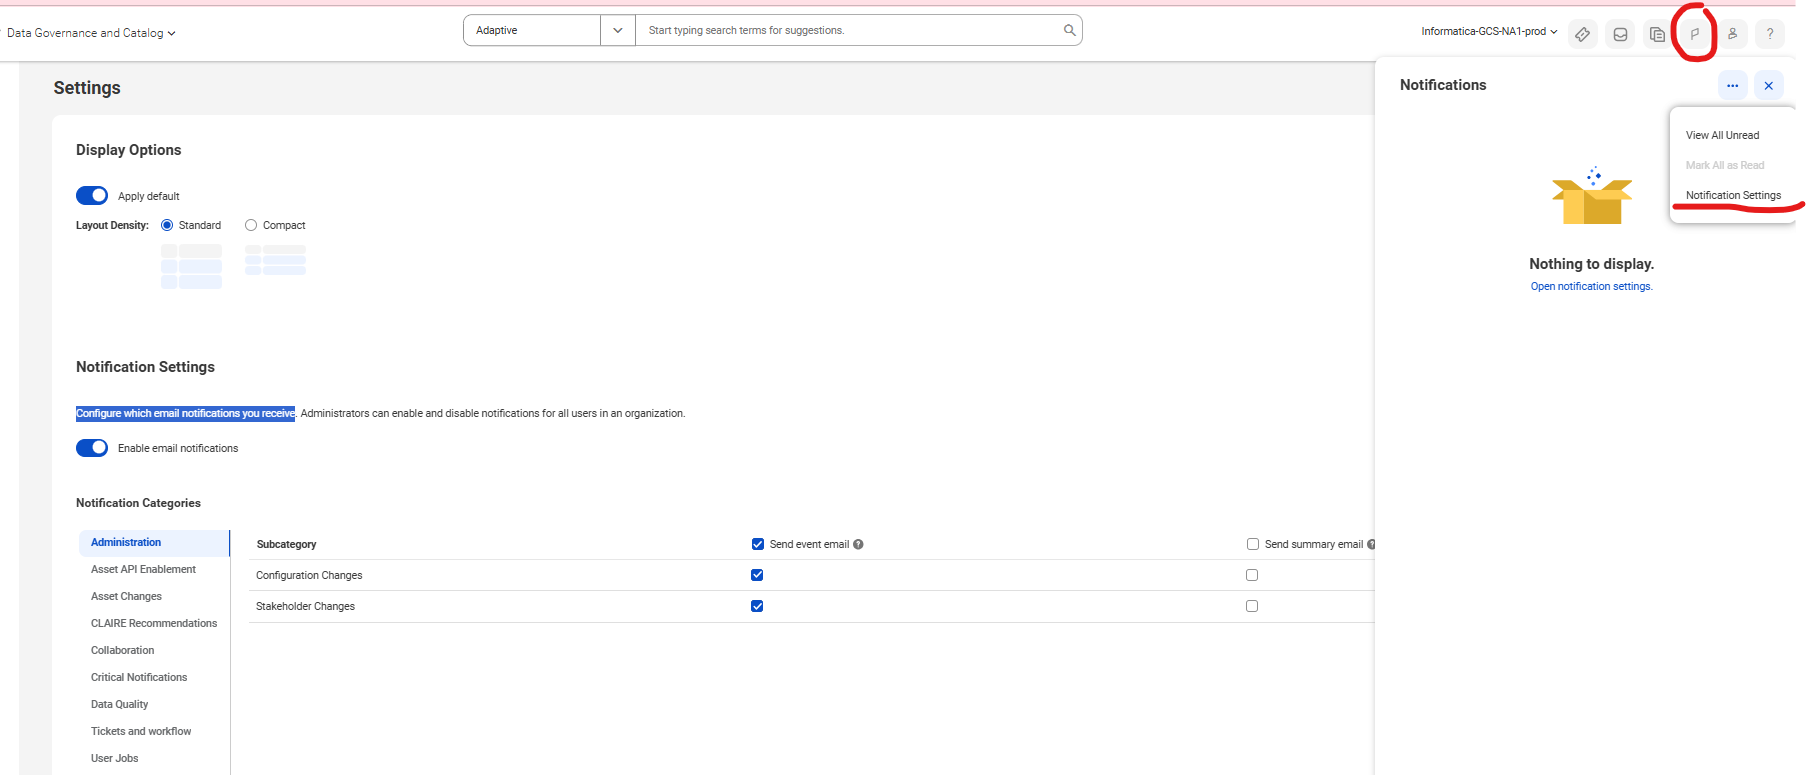Viewport: 1806px width, 775px height.
Task: Open the inbox tray icon
Action: click(x=1620, y=34)
